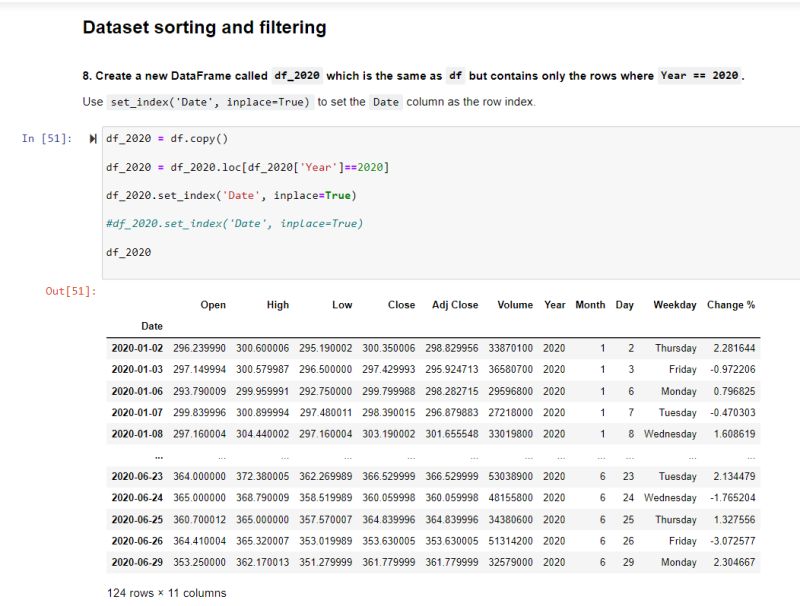Click the In [51] prompt label
Image resolution: width=800 pixels, height=606 pixels.
(47, 138)
